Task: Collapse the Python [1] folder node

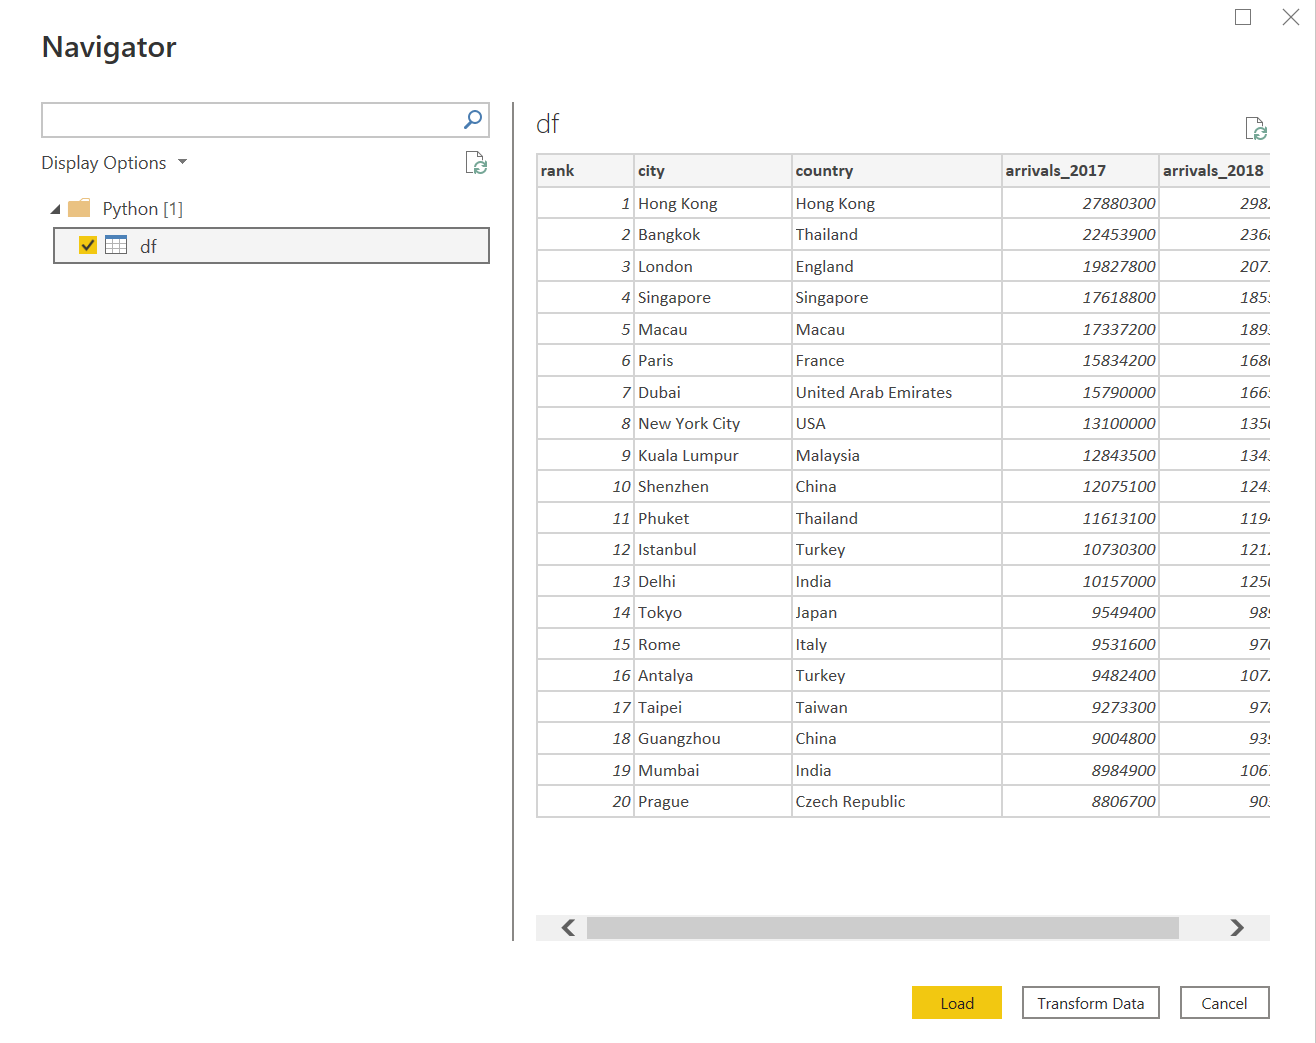Action: (x=55, y=209)
